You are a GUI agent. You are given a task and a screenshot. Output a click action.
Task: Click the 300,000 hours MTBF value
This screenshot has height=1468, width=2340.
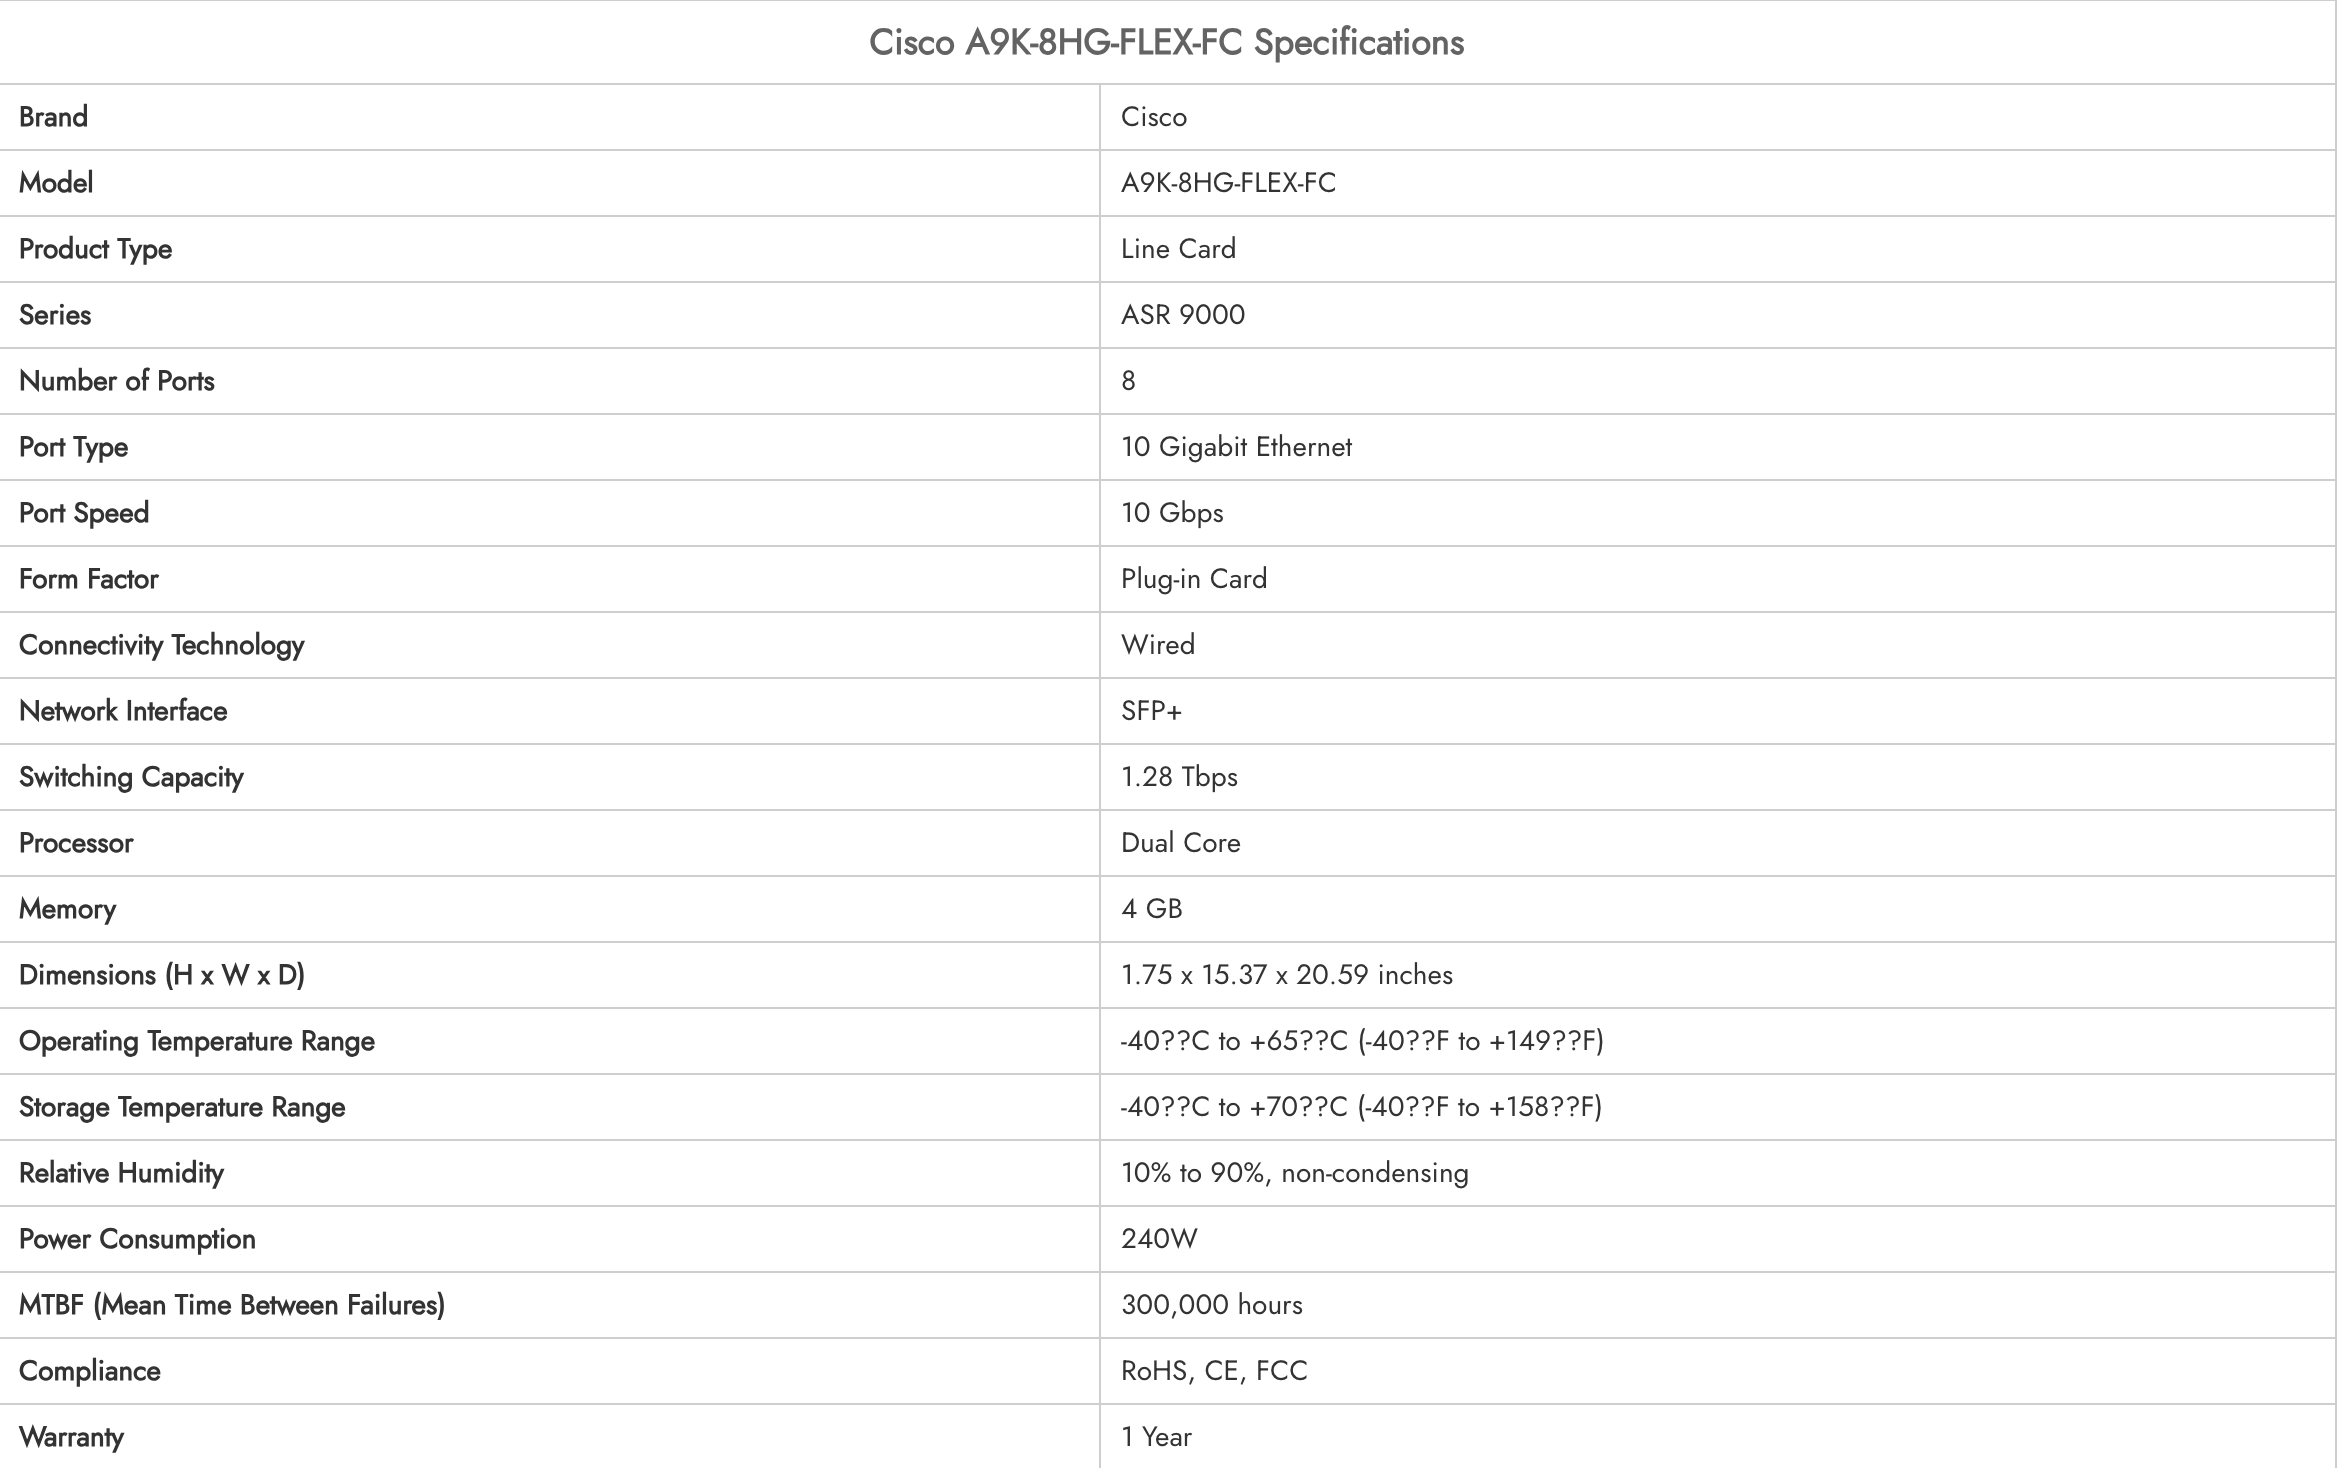(x=1212, y=1305)
